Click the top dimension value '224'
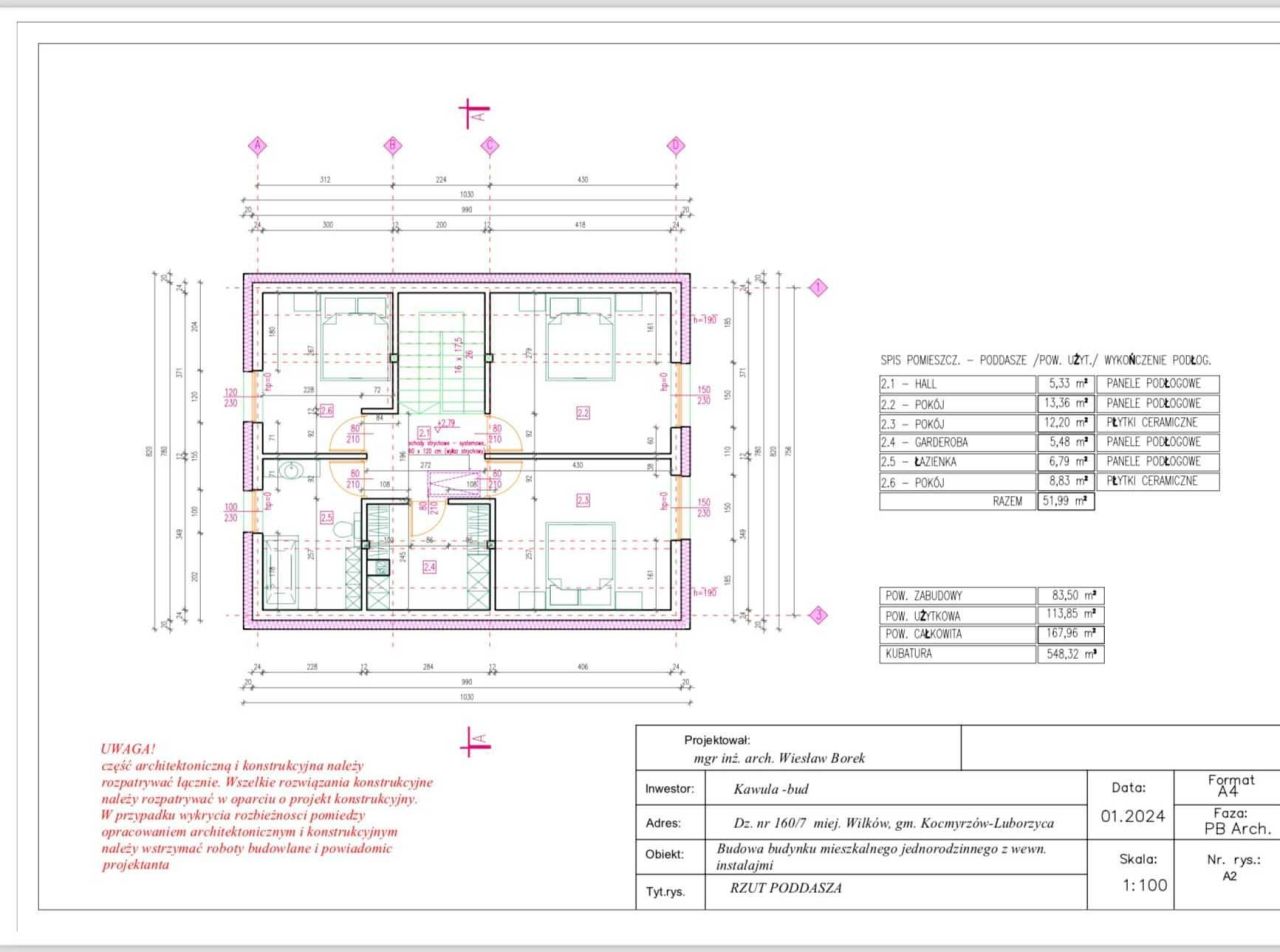Screen dimensions: 1280x952 point(441,180)
